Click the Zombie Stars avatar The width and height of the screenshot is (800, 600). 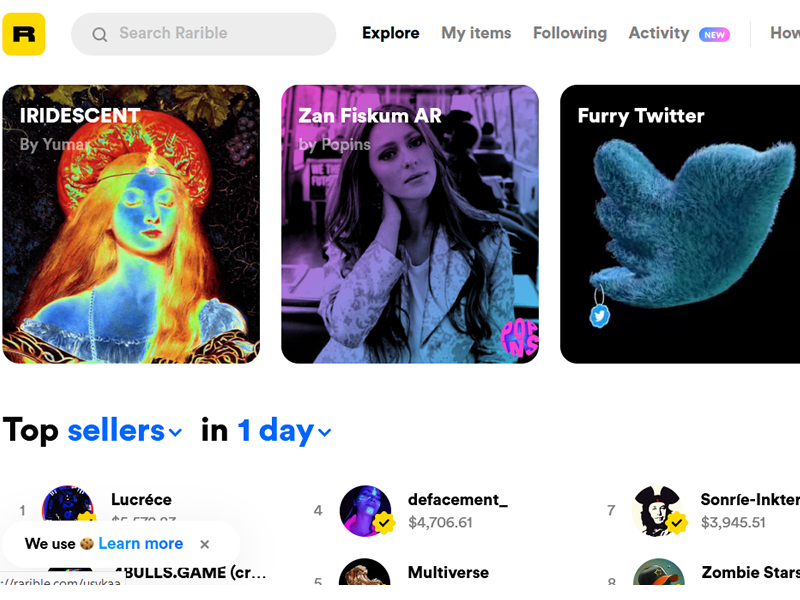pos(659,571)
